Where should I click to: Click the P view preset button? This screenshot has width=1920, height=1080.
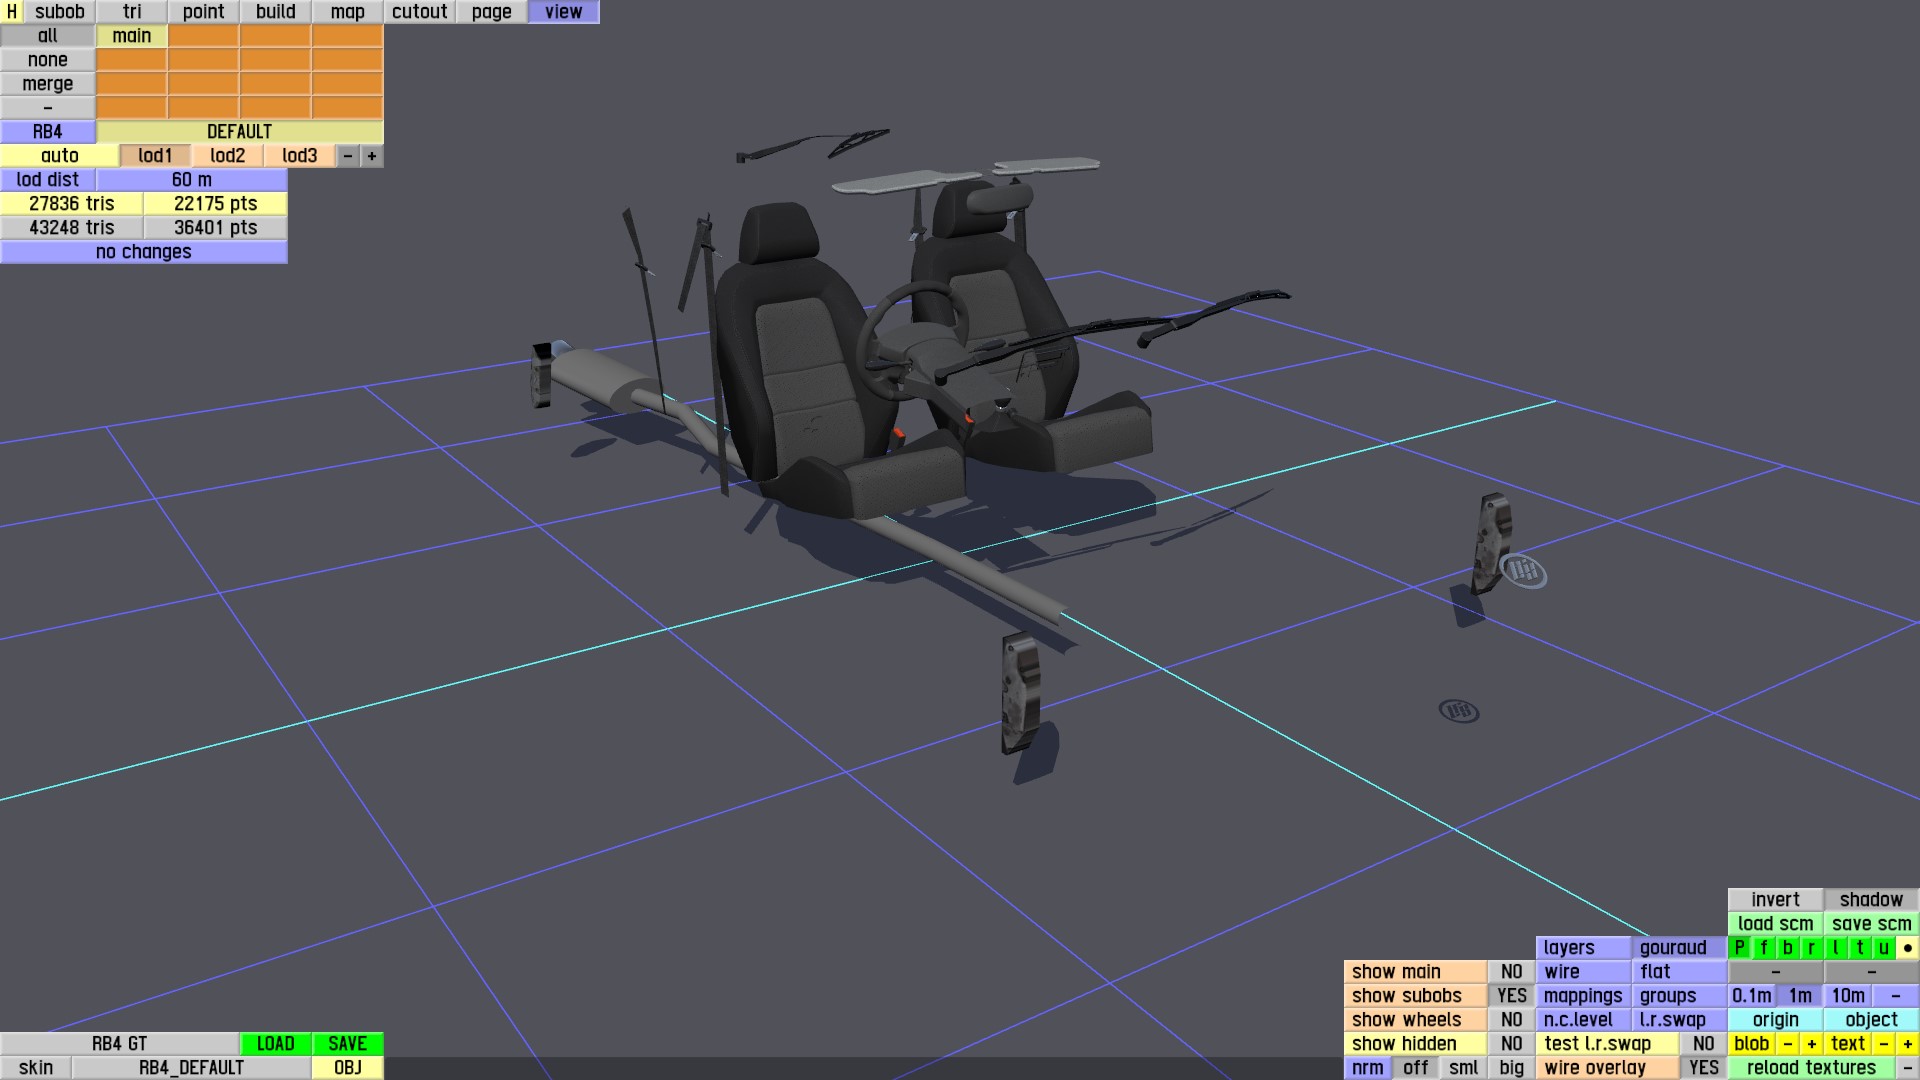[x=1739, y=948]
